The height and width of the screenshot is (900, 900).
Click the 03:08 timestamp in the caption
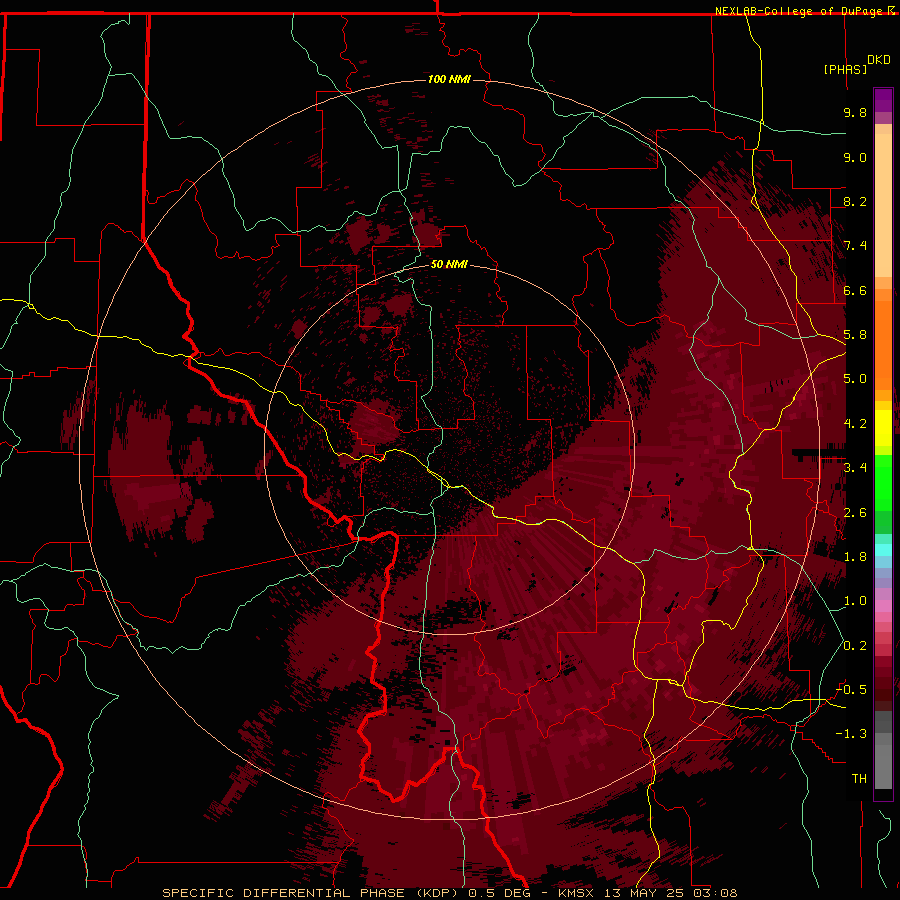pyautogui.click(x=715, y=893)
